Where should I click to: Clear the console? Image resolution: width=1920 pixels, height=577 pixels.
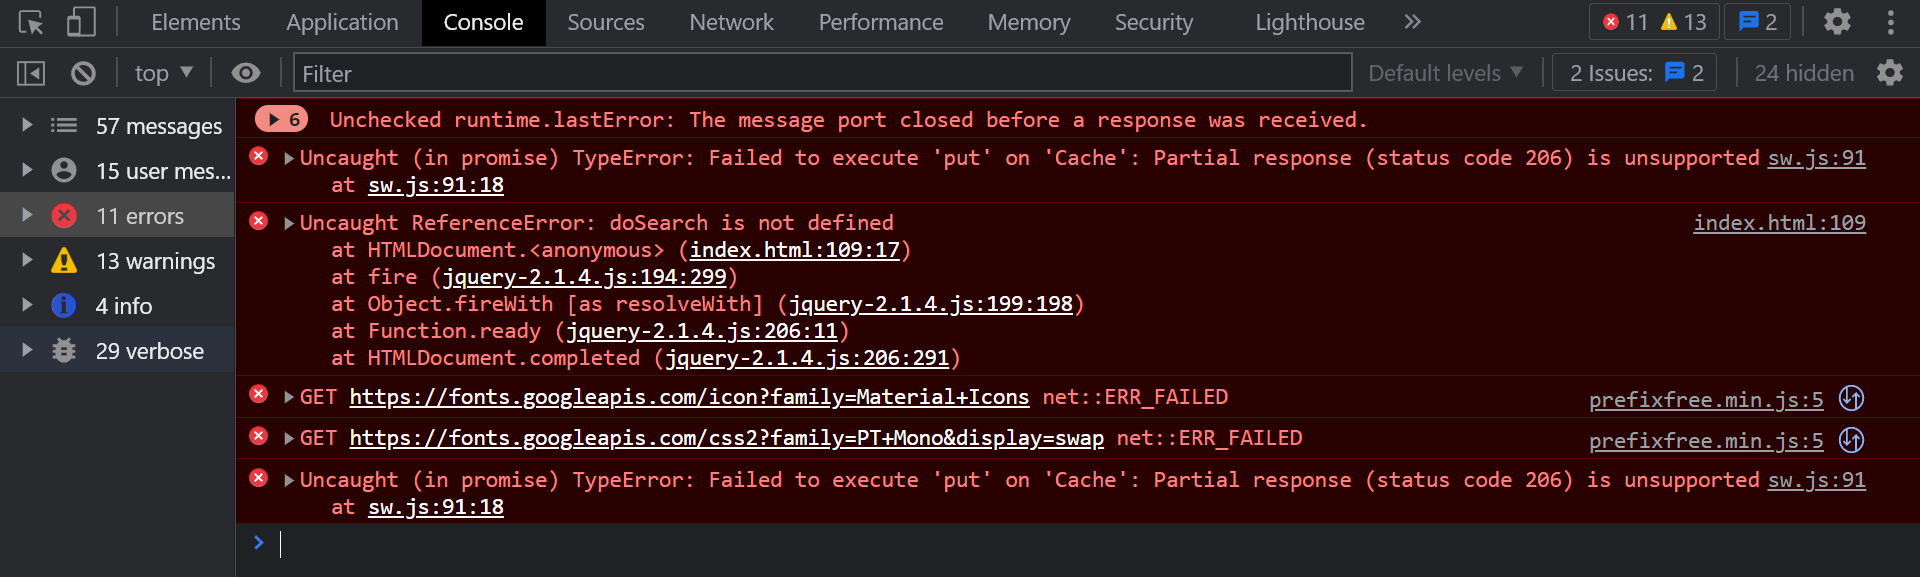click(83, 72)
